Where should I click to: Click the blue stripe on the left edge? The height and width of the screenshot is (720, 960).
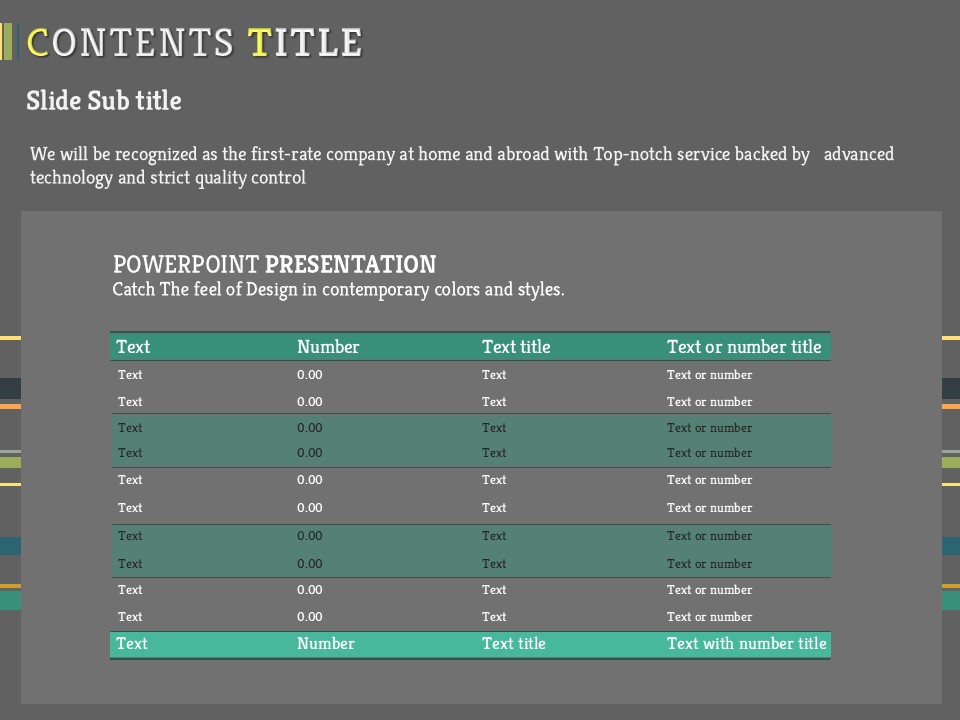click(10, 546)
